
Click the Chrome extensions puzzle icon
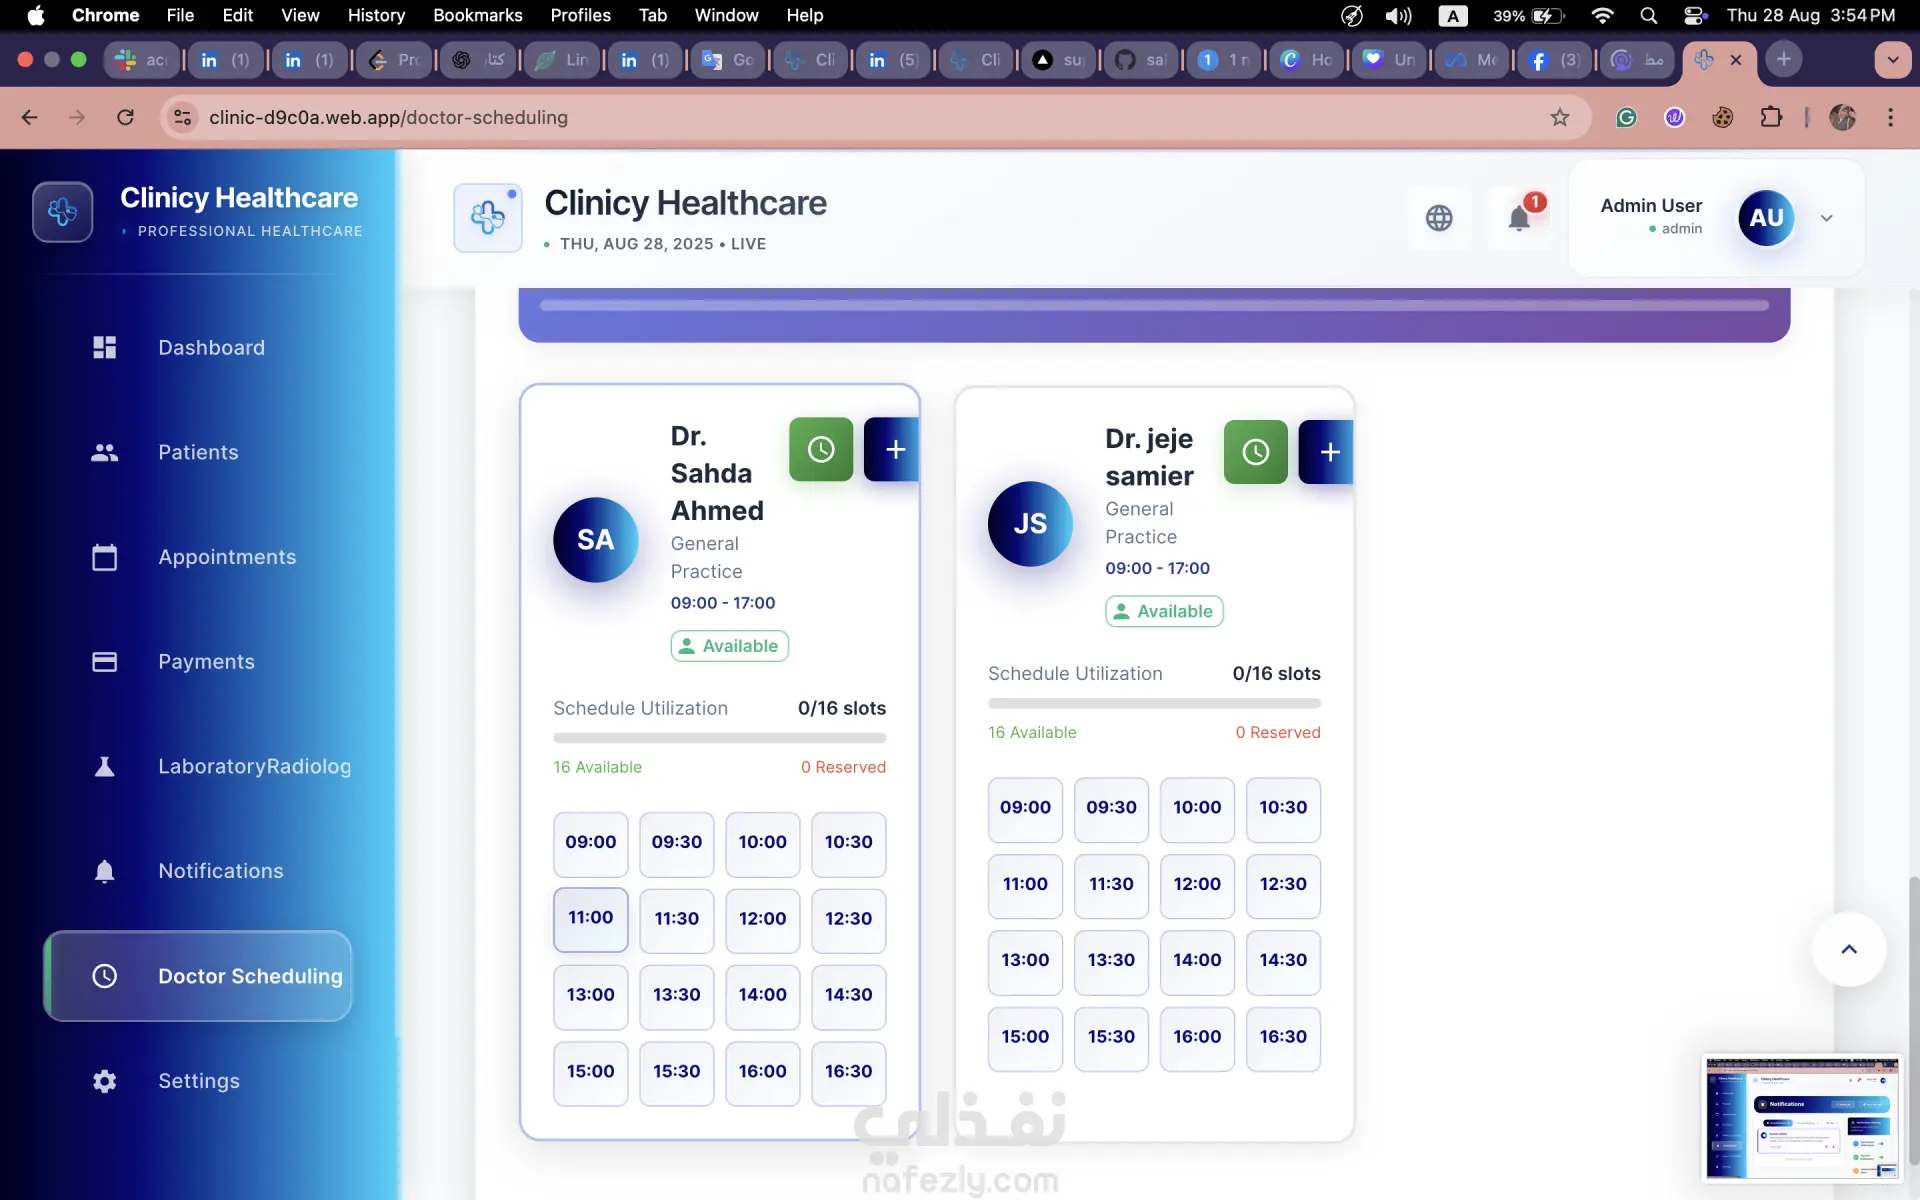pyautogui.click(x=1770, y=117)
